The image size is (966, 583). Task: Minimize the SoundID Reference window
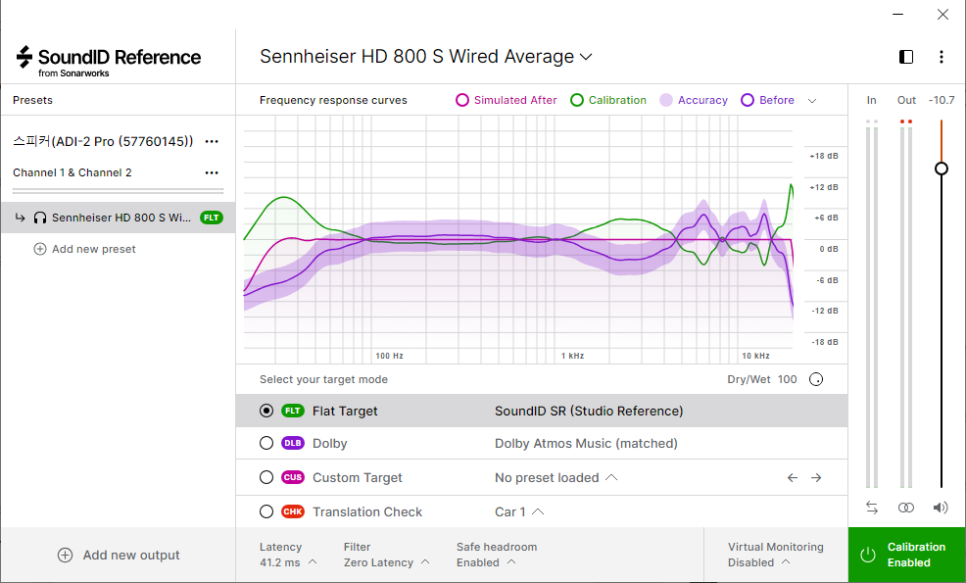pos(898,14)
